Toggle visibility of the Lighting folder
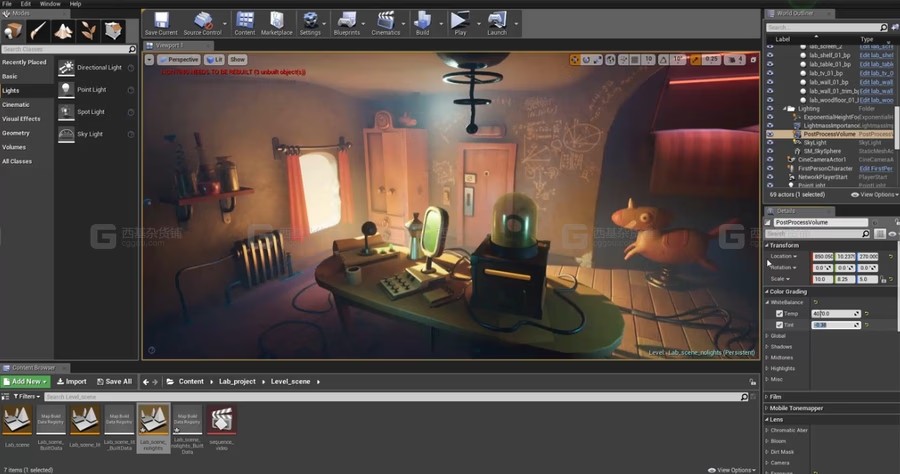This screenshot has width=900, height=474. tap(770, 108)
